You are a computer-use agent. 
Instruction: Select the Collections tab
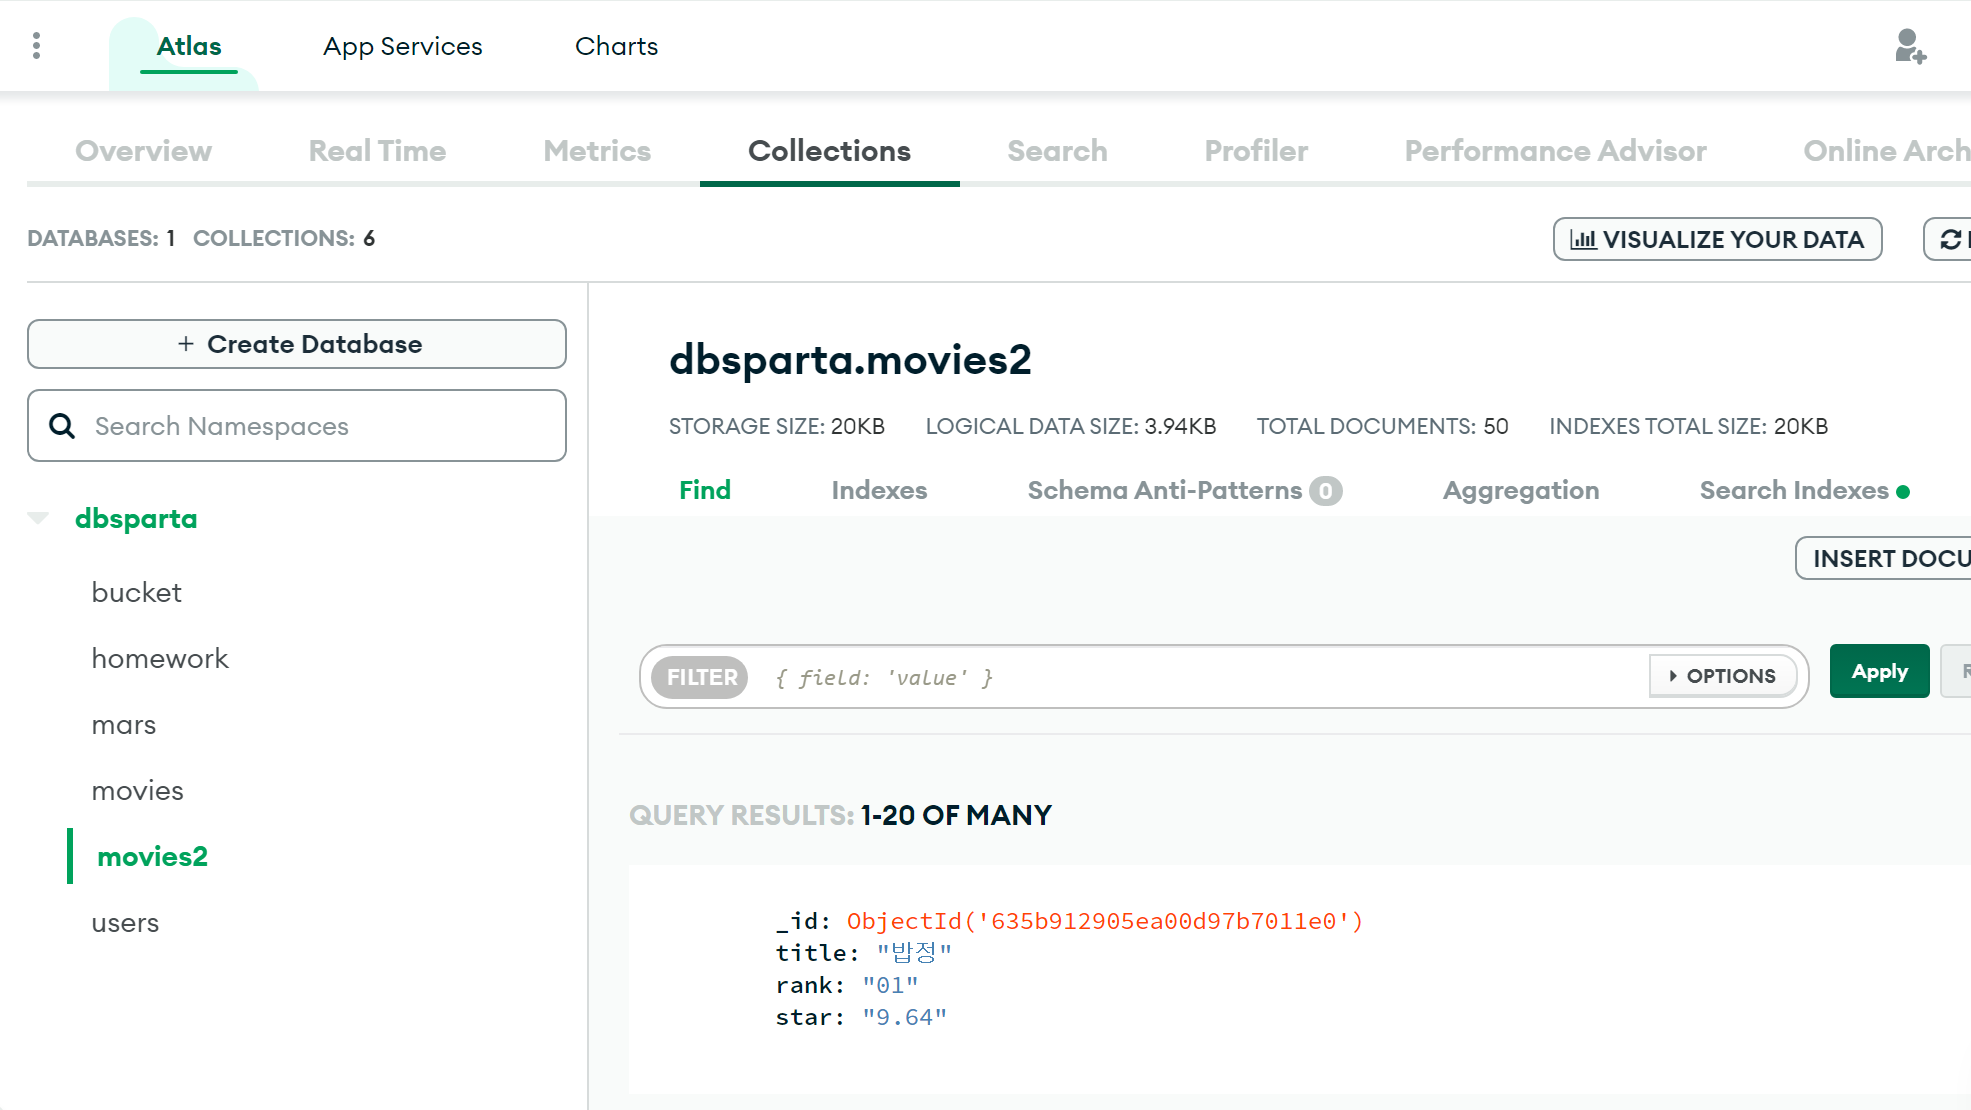[x=830, y=151]
